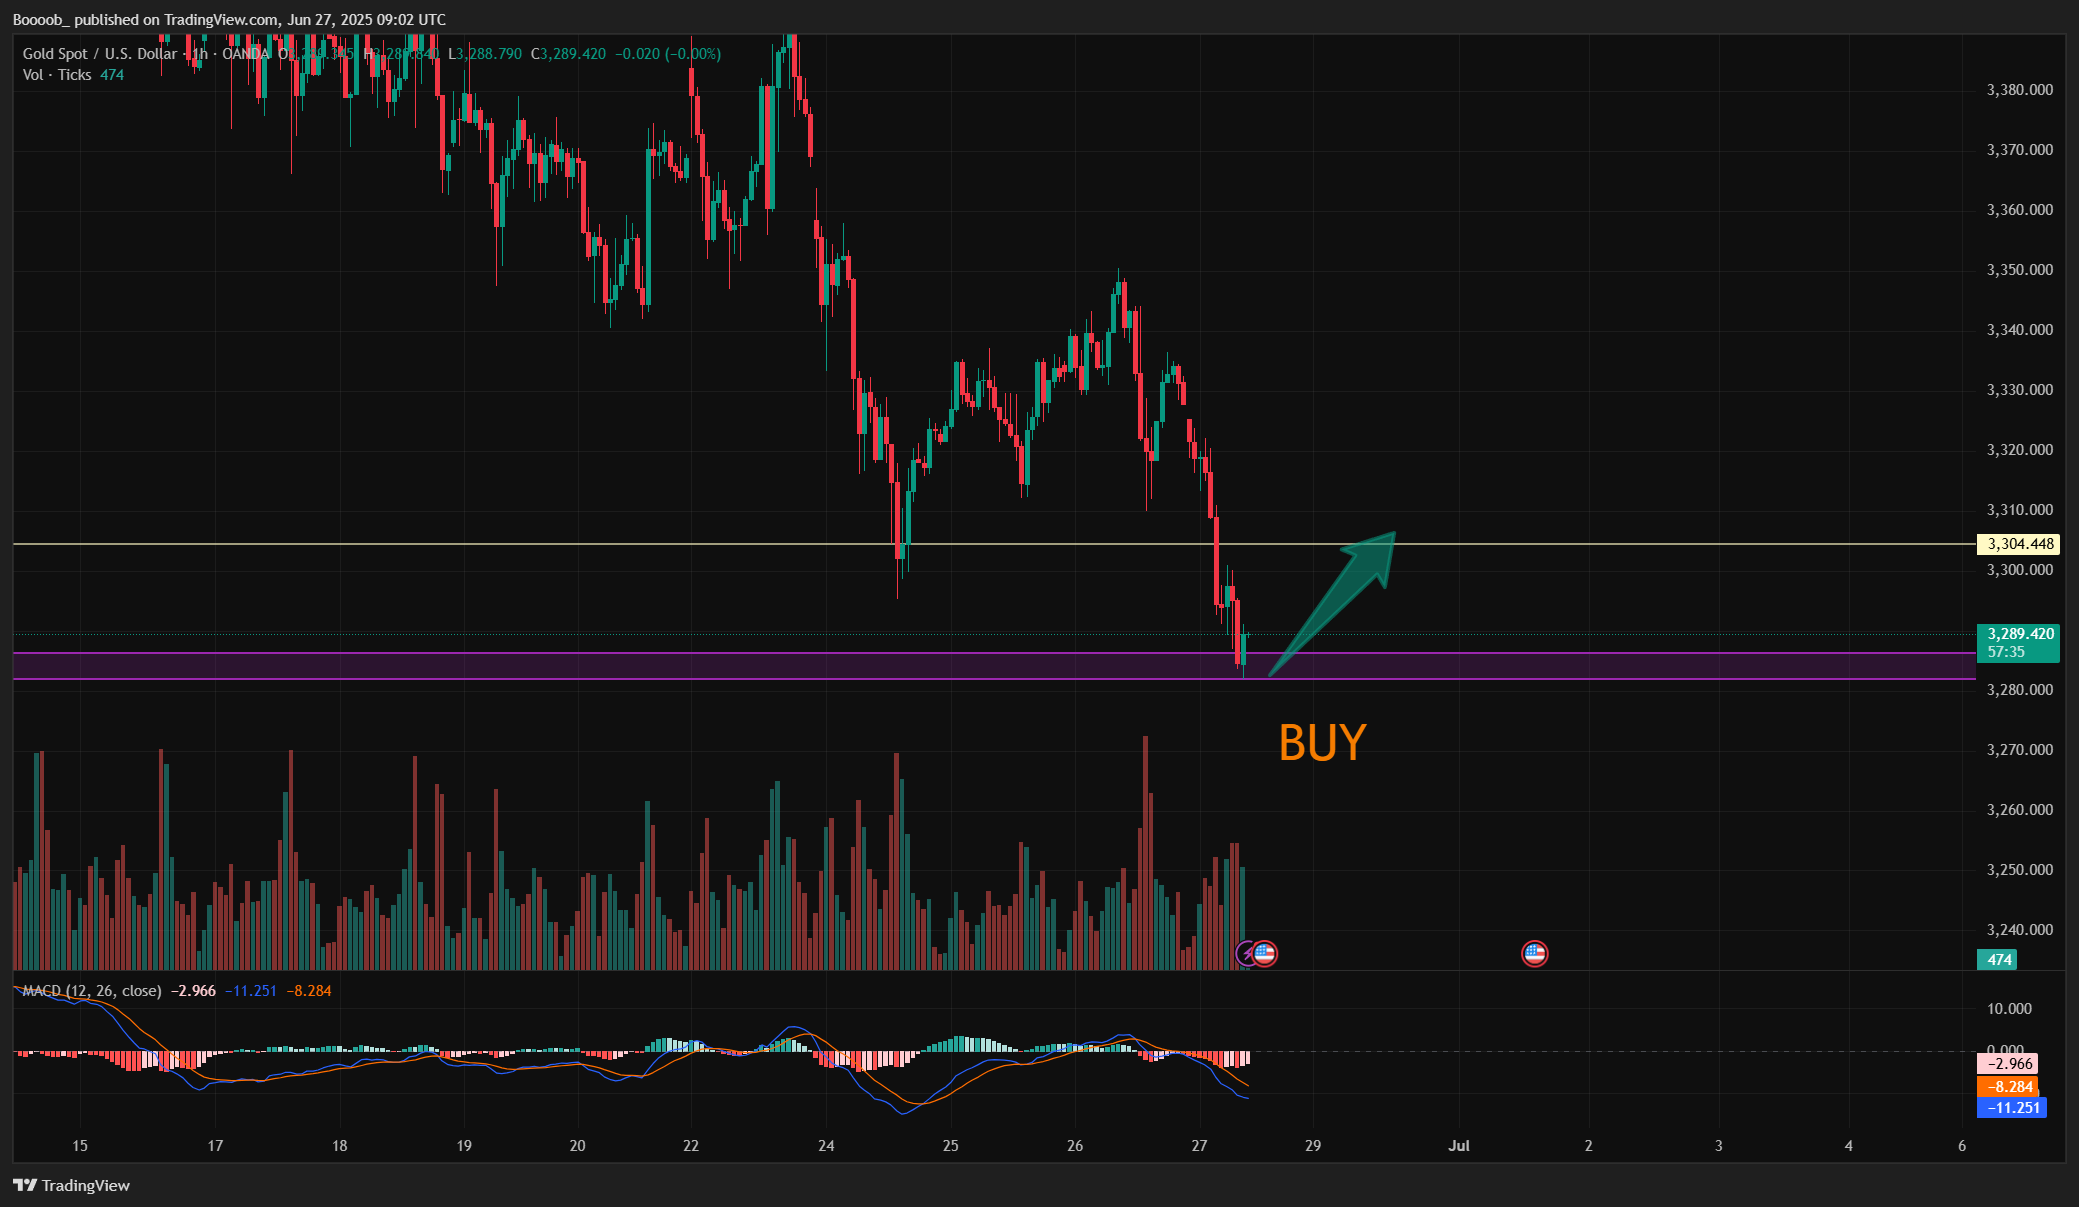2079x1207 pixels.
Task: Click the 26 date label on time axis
Action: (1075, 1146)
